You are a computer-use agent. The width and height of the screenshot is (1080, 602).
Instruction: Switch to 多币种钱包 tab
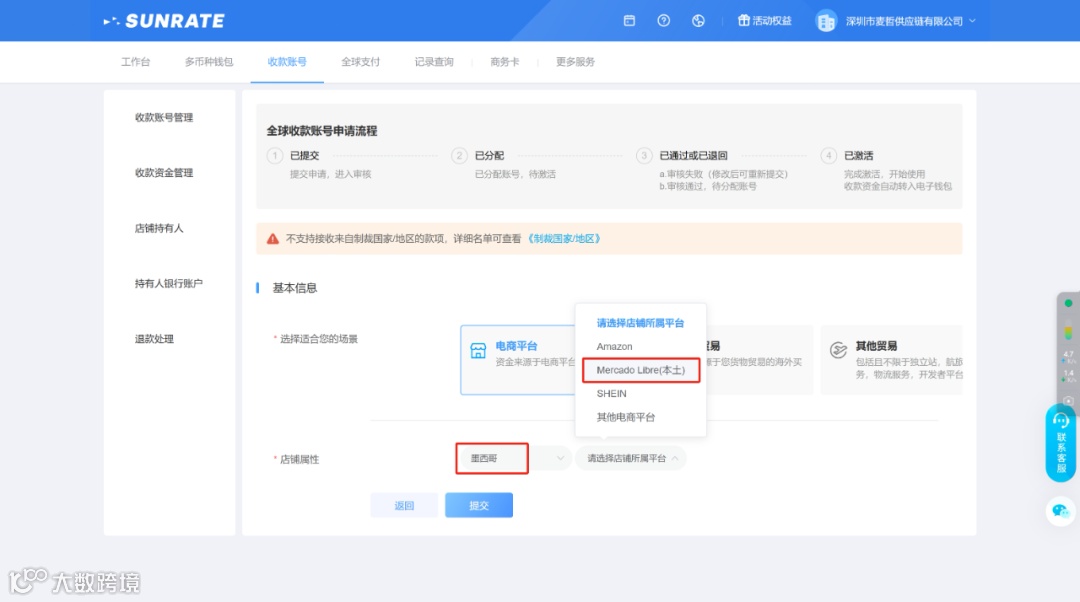tap(209, 62)
